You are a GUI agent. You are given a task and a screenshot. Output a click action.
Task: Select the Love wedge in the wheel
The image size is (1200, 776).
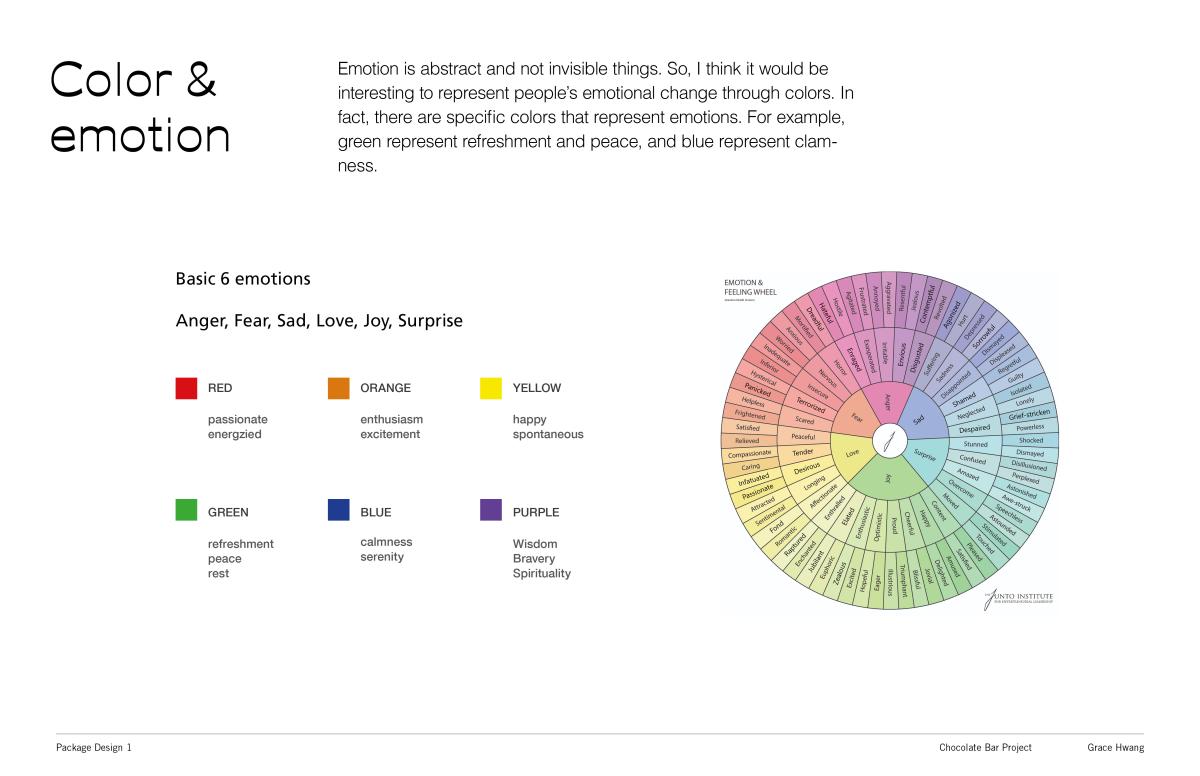[852, 454]
